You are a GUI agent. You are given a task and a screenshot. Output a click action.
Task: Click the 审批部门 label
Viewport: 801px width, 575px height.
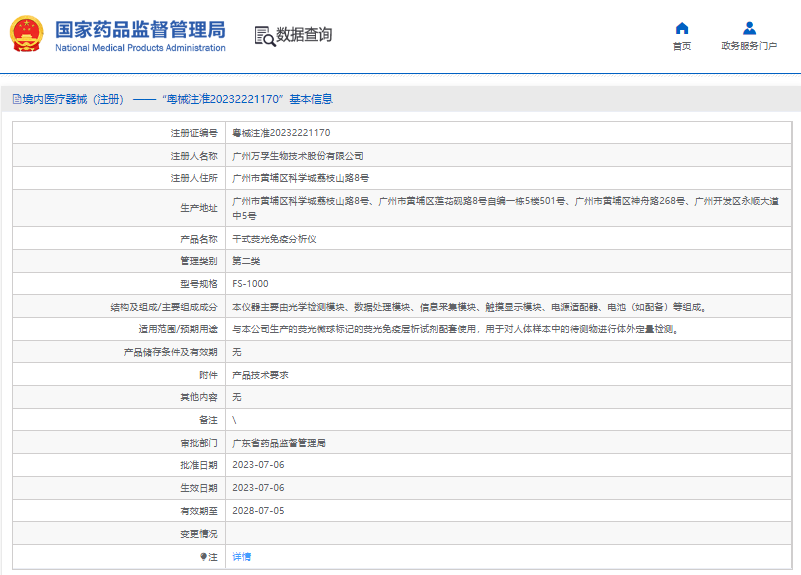[199, 443]
